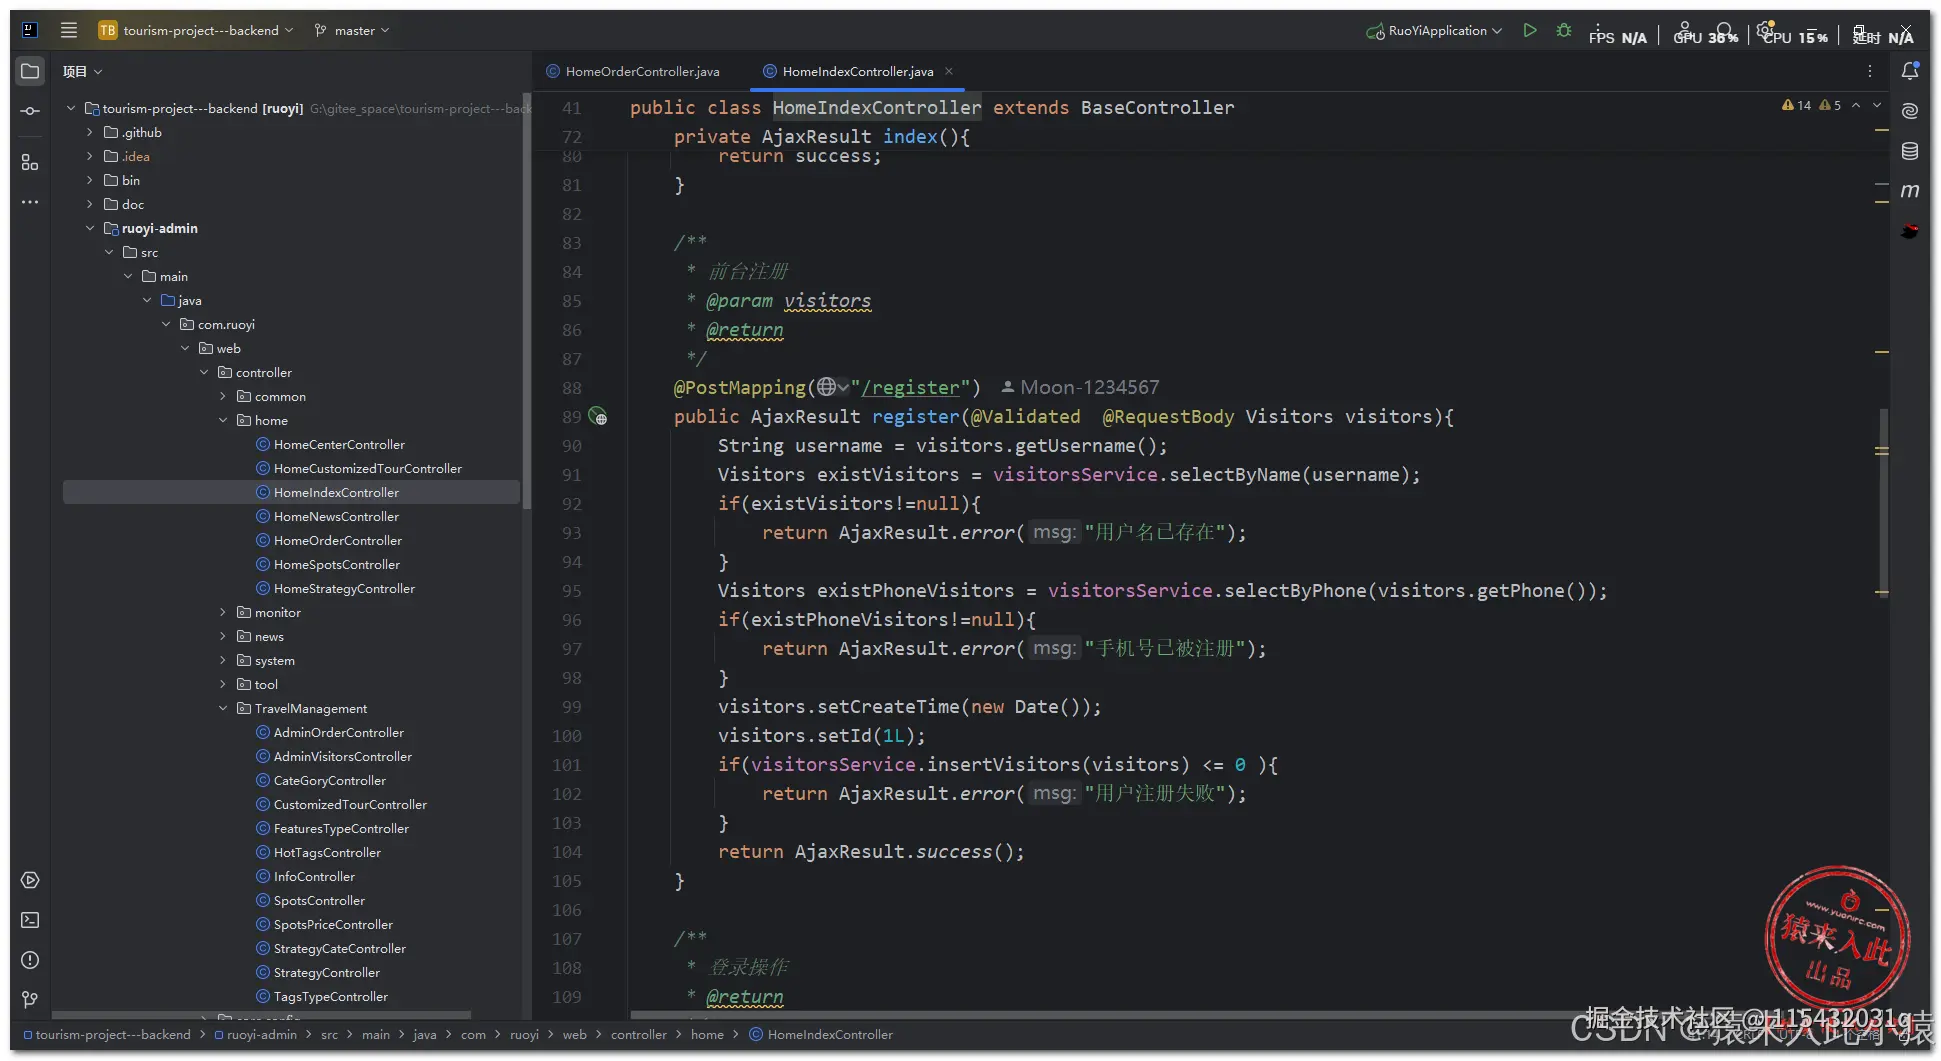
Task: Select HomeCenterController in project tree
Action: point(339,444)
